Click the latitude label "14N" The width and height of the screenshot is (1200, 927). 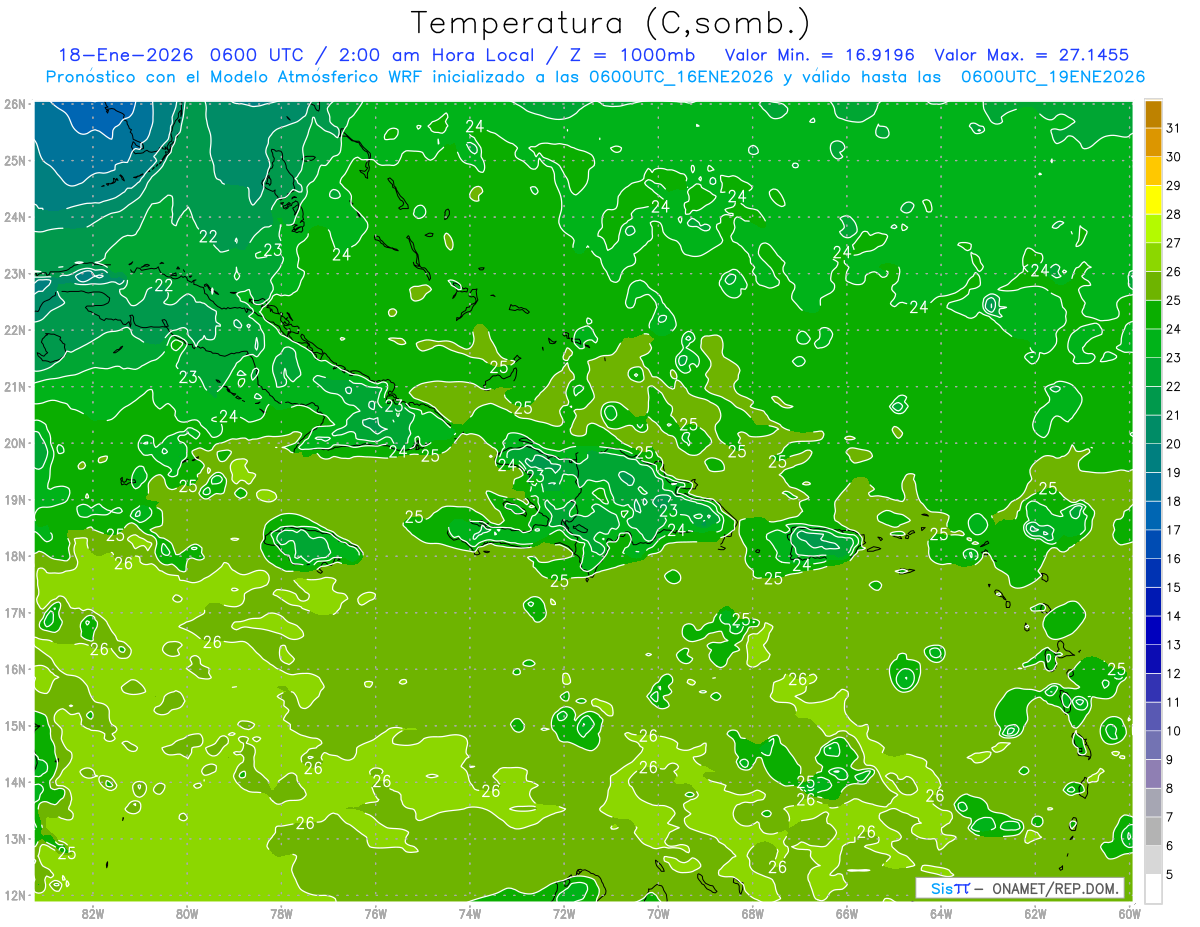point(15,781)
